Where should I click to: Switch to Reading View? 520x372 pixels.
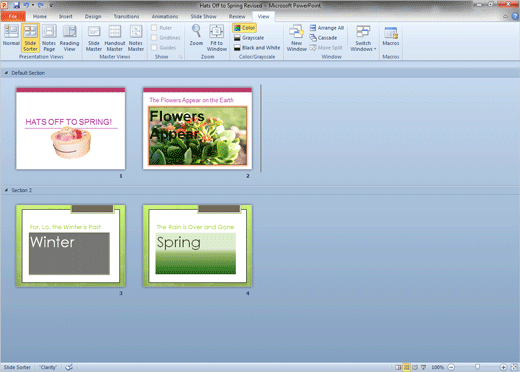pos(69,38)
